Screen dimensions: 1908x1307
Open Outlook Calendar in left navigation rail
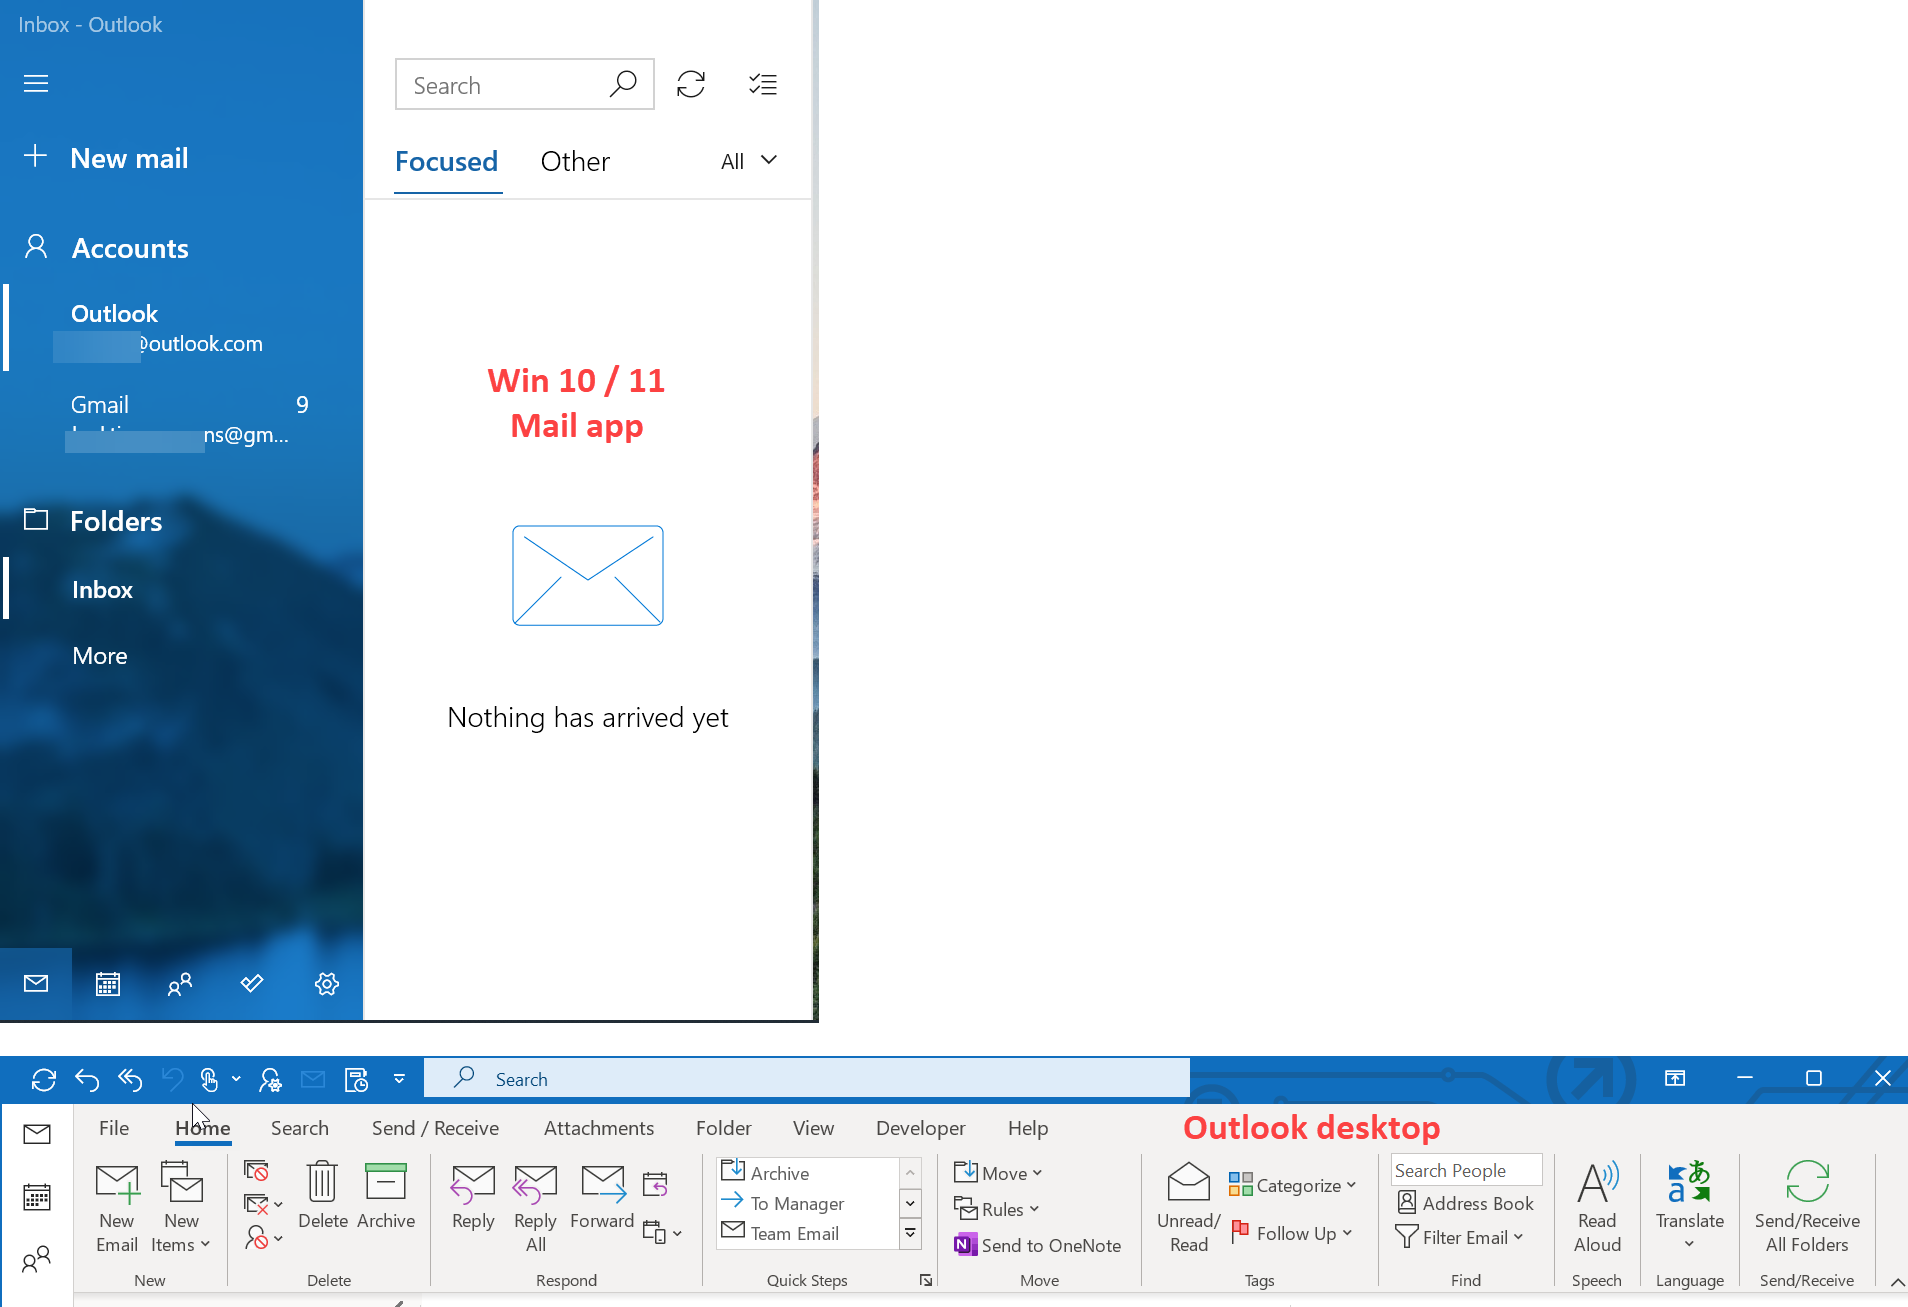37,1196
